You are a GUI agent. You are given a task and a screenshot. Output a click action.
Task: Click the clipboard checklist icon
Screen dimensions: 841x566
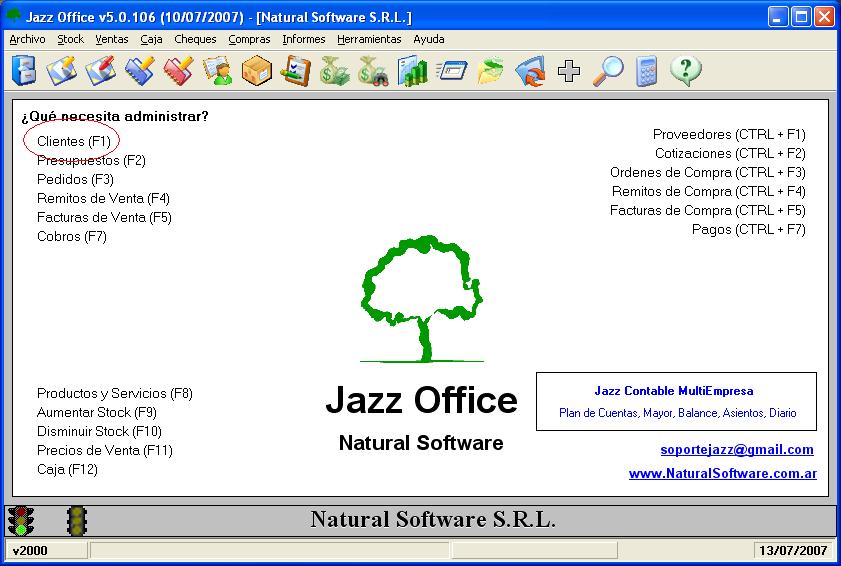click(296, 70)
